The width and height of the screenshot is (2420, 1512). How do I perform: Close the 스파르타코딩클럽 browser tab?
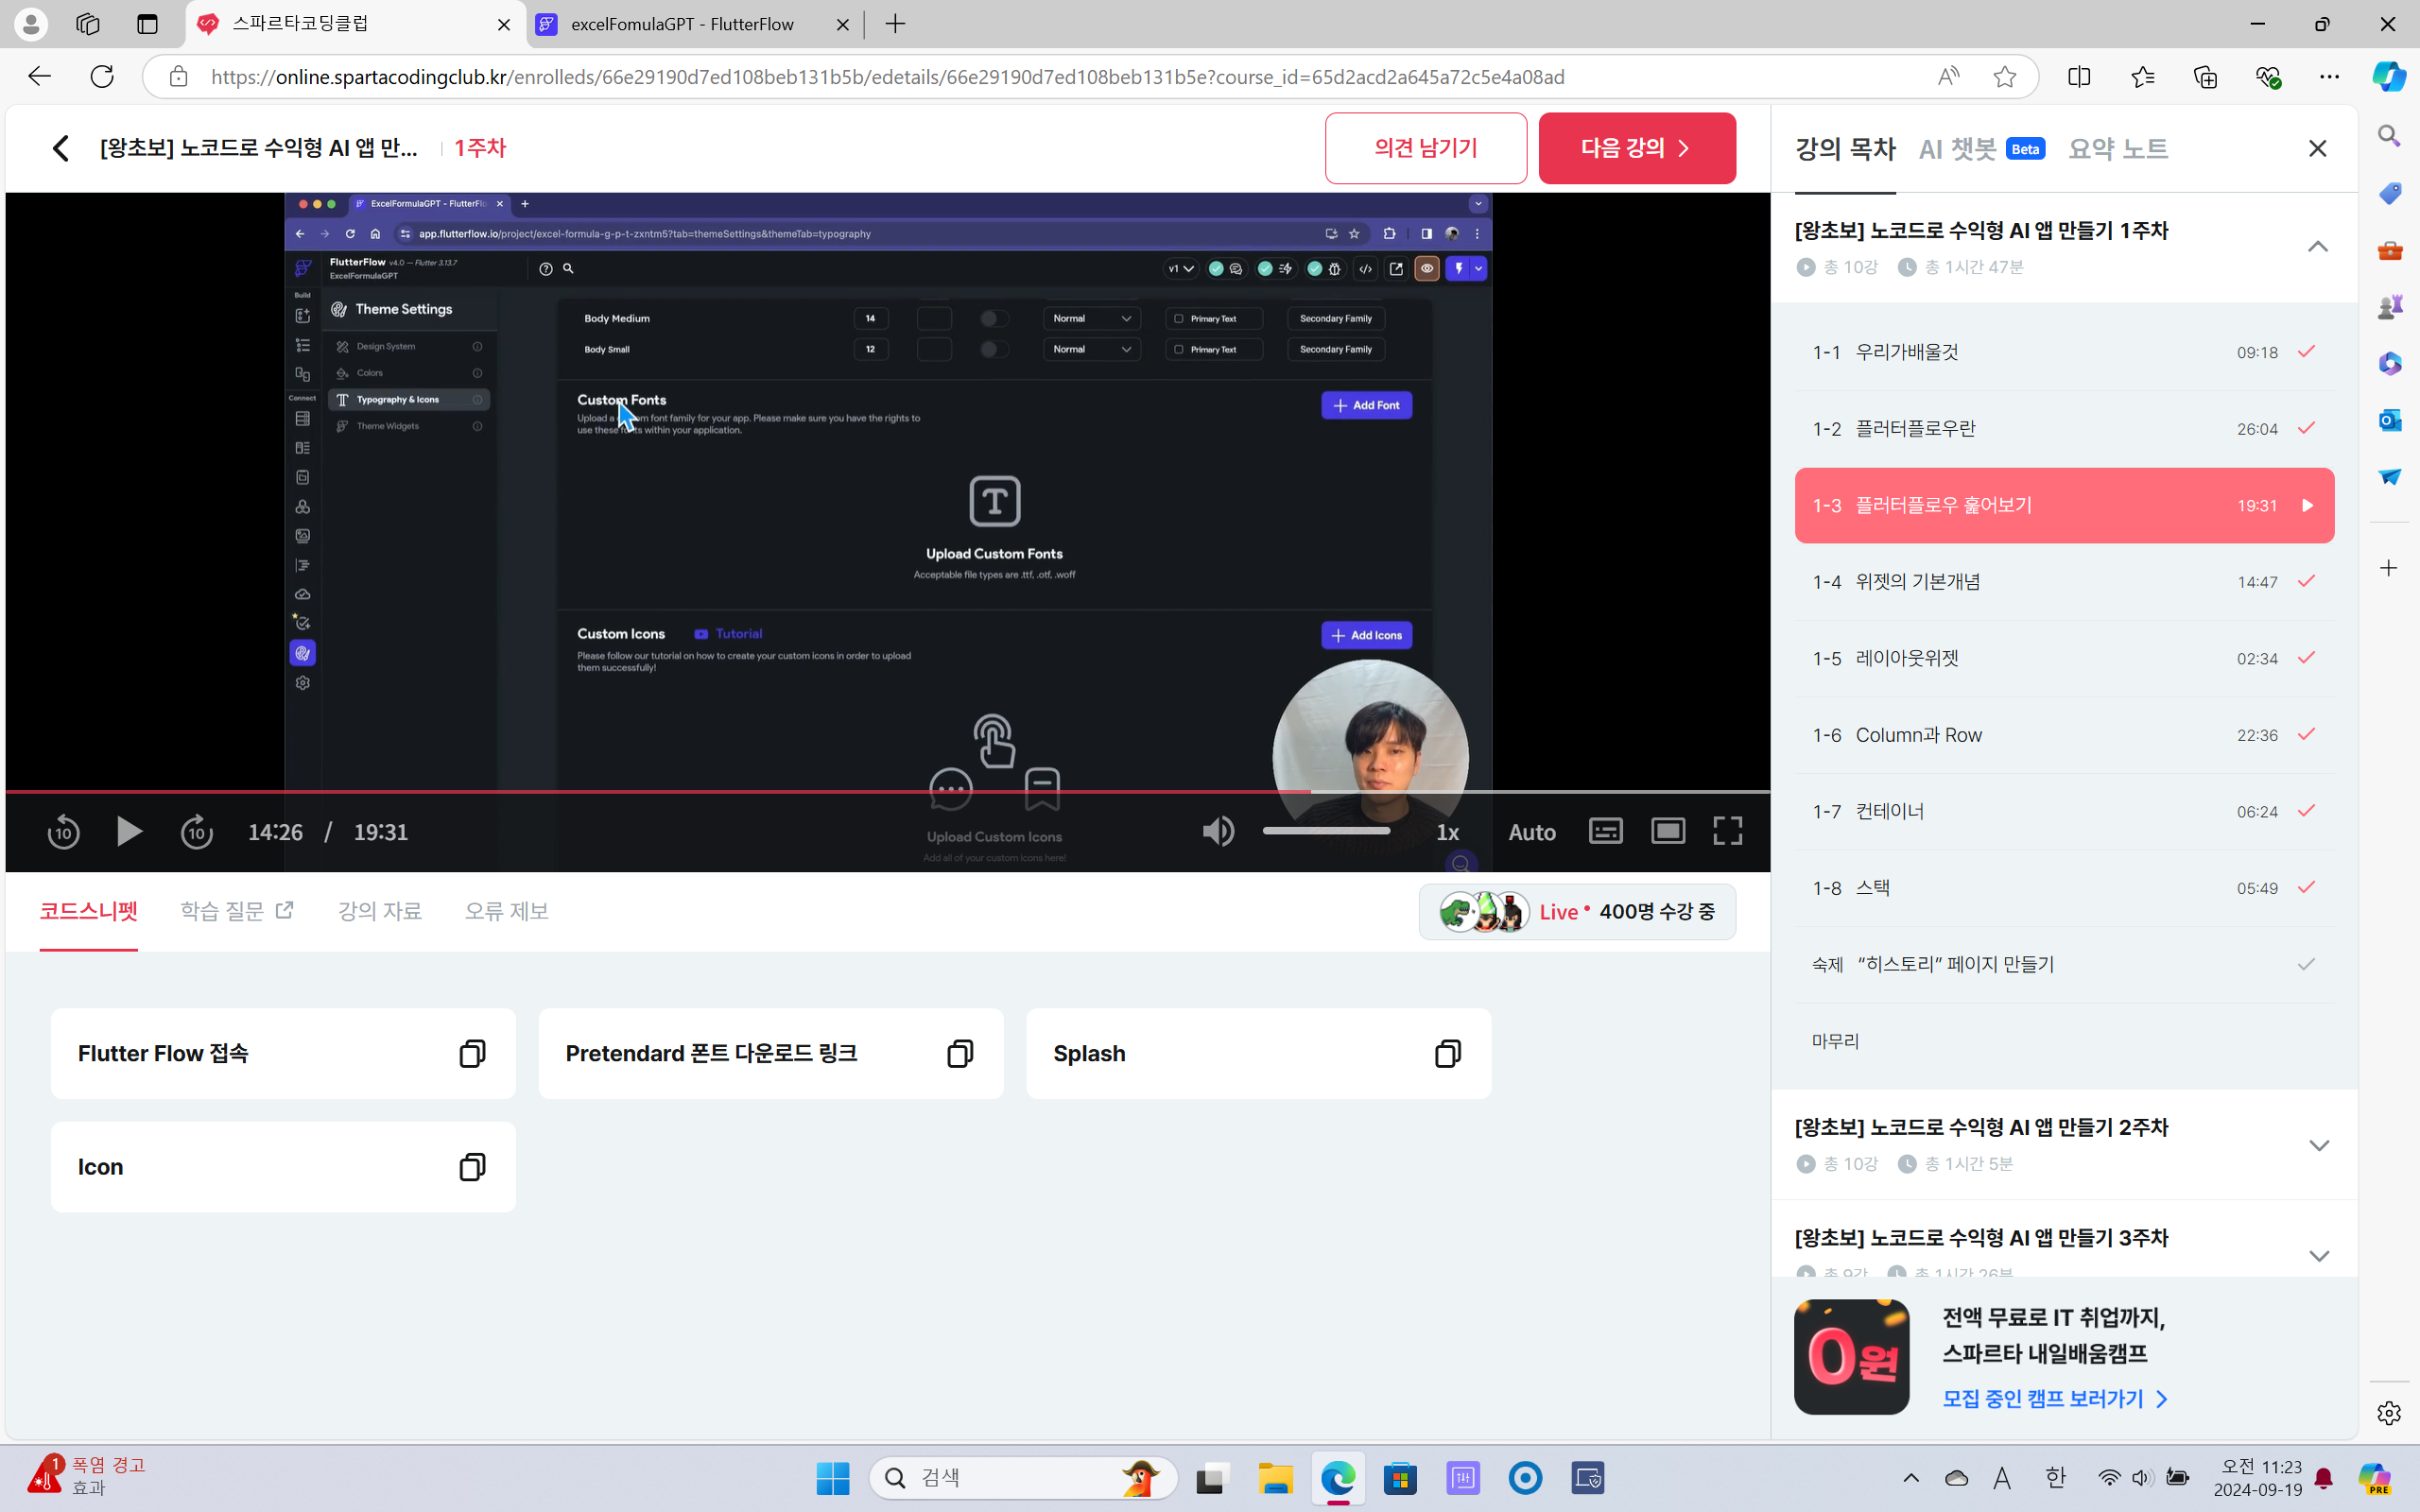504,24
